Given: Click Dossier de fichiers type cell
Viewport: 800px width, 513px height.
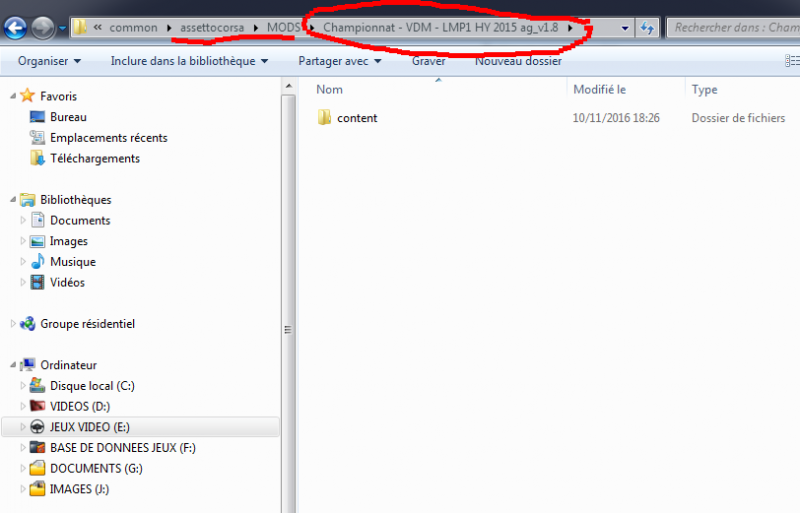Looking at the screenshot, I should tap(738, 118).
